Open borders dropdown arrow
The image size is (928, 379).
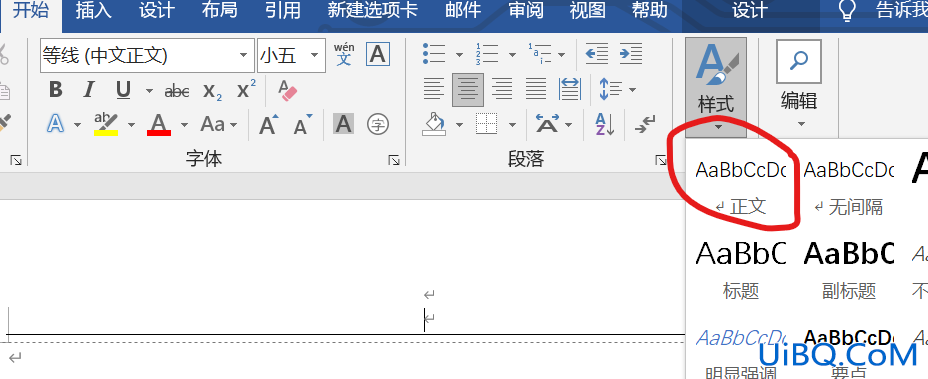point(512,125)
